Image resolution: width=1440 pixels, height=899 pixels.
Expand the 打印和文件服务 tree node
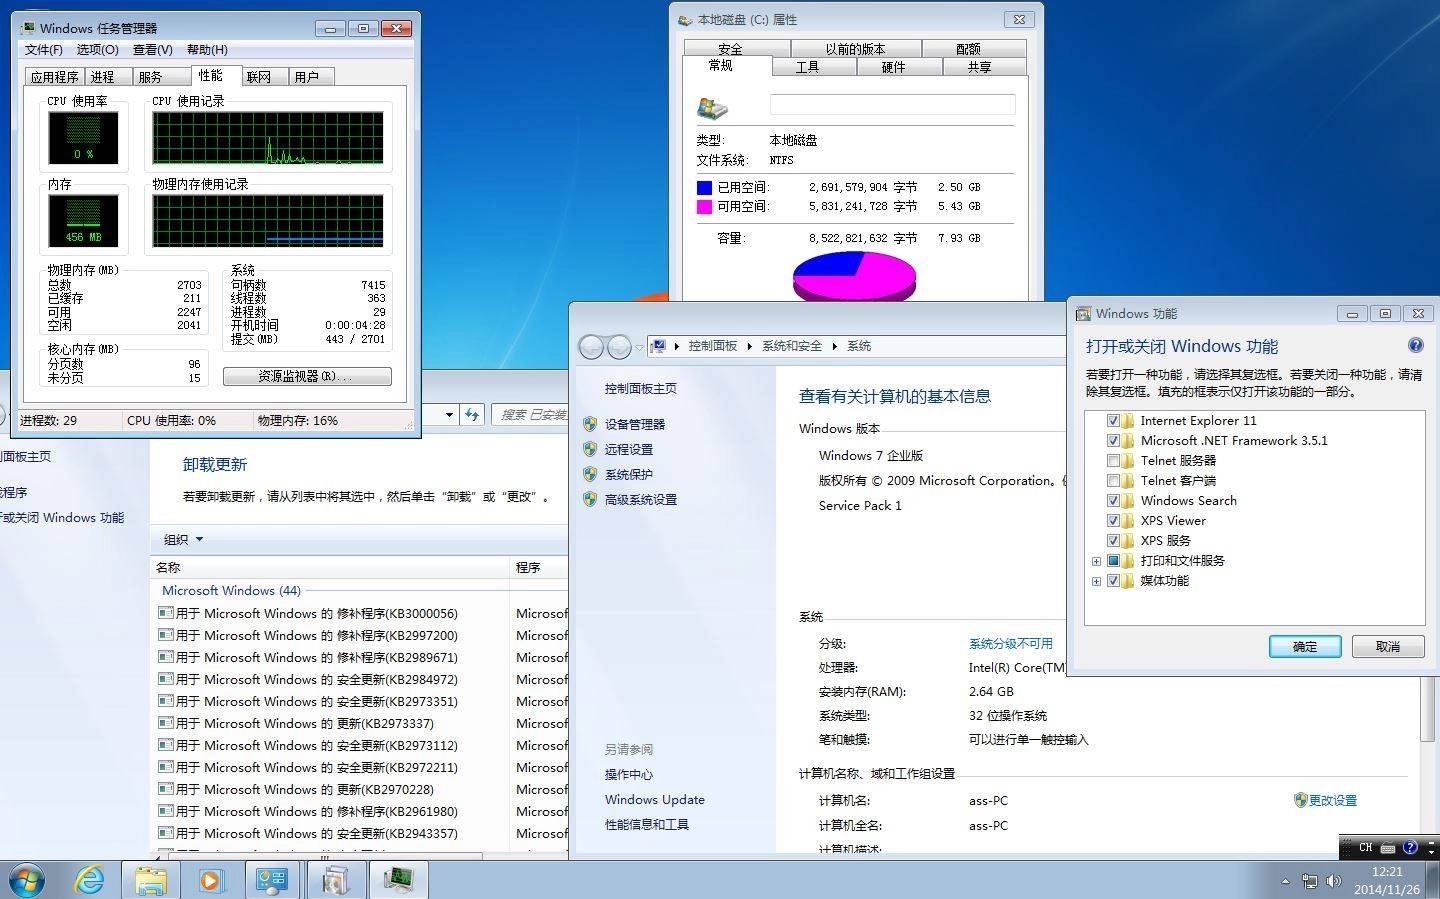click(1096, 561)
